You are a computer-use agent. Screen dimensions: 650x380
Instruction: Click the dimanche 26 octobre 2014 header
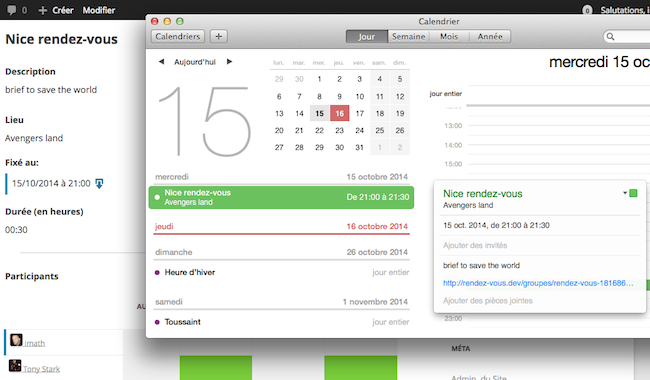[x=281, y=252]
